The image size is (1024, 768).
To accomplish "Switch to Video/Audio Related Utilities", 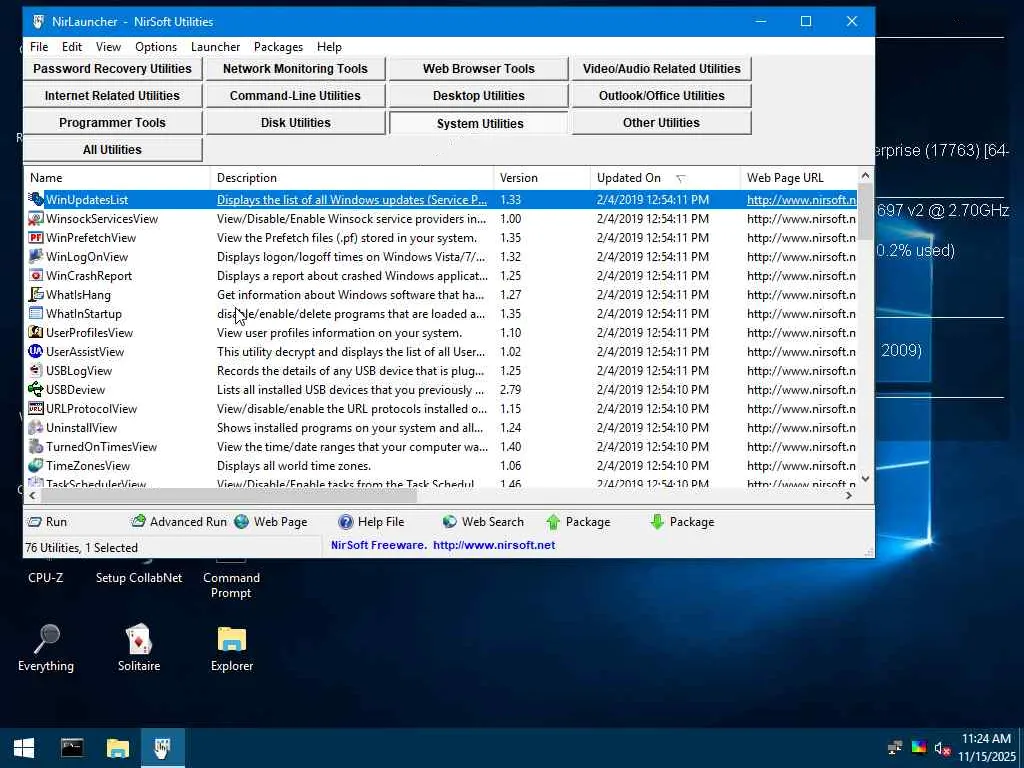I will [x=662, y=69].
